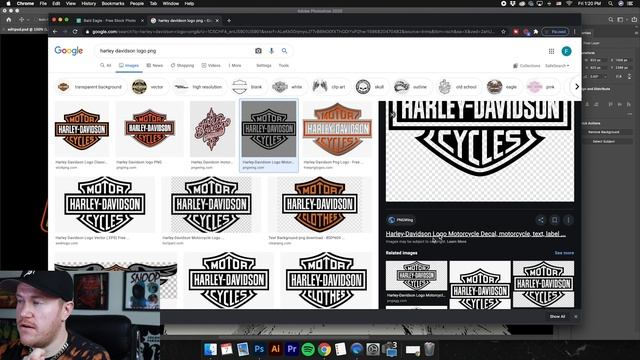This screenshot has height=360, width=640.
Task: Open Chrome from the Dock
Action: tap(324, 349)
